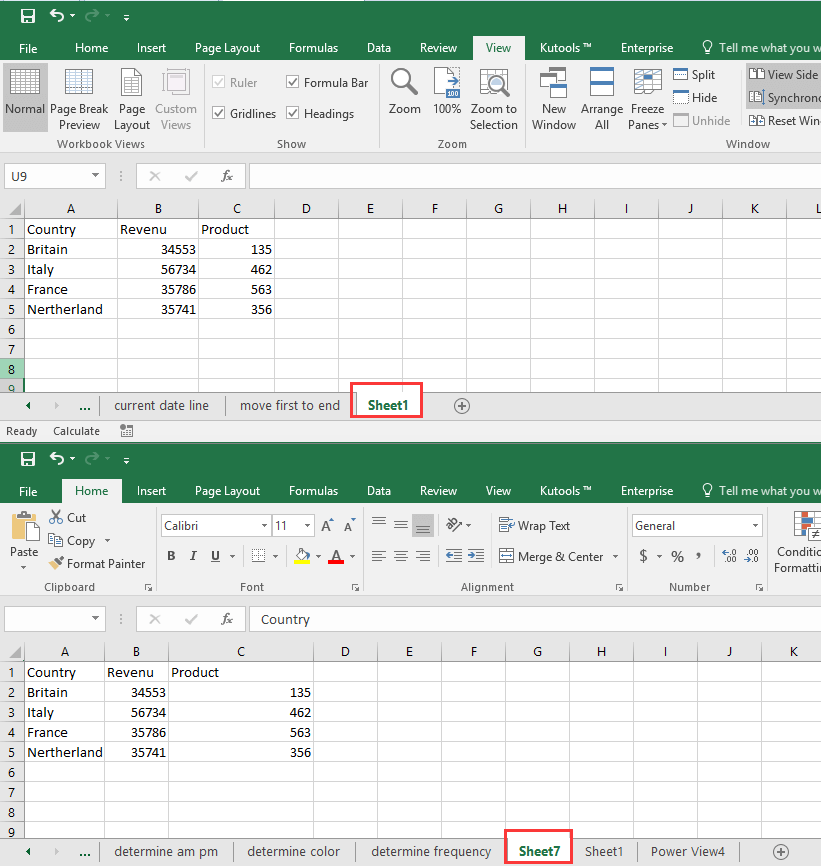Click the Format Painter tool
The width and height of the screenshot is (821, 866).
point(97,564)
